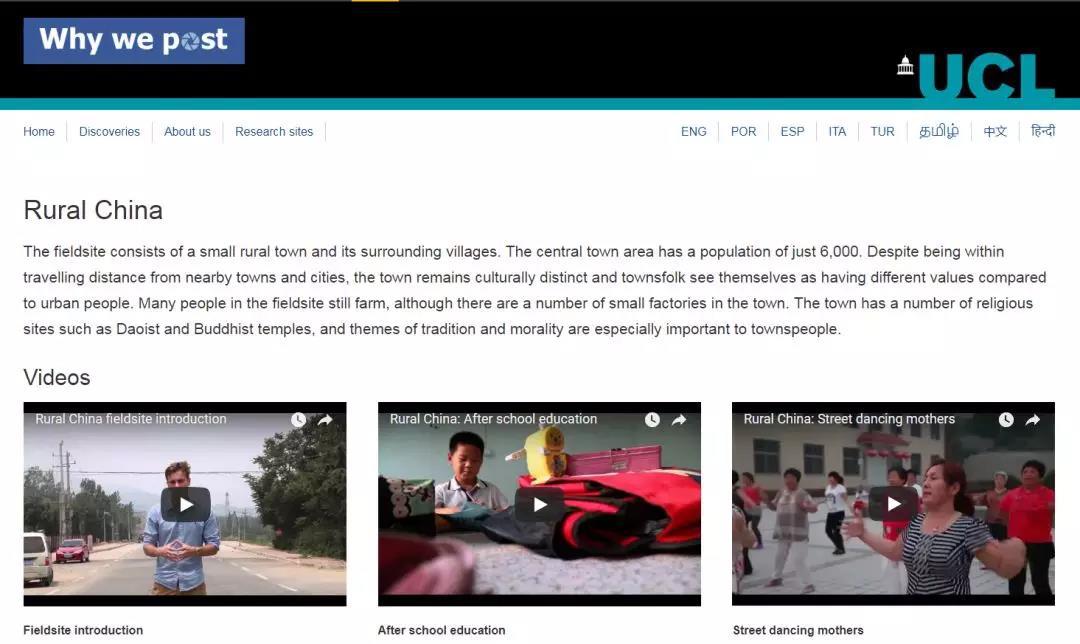
Task: Select the Tamil language option
Action: (938, 132)
